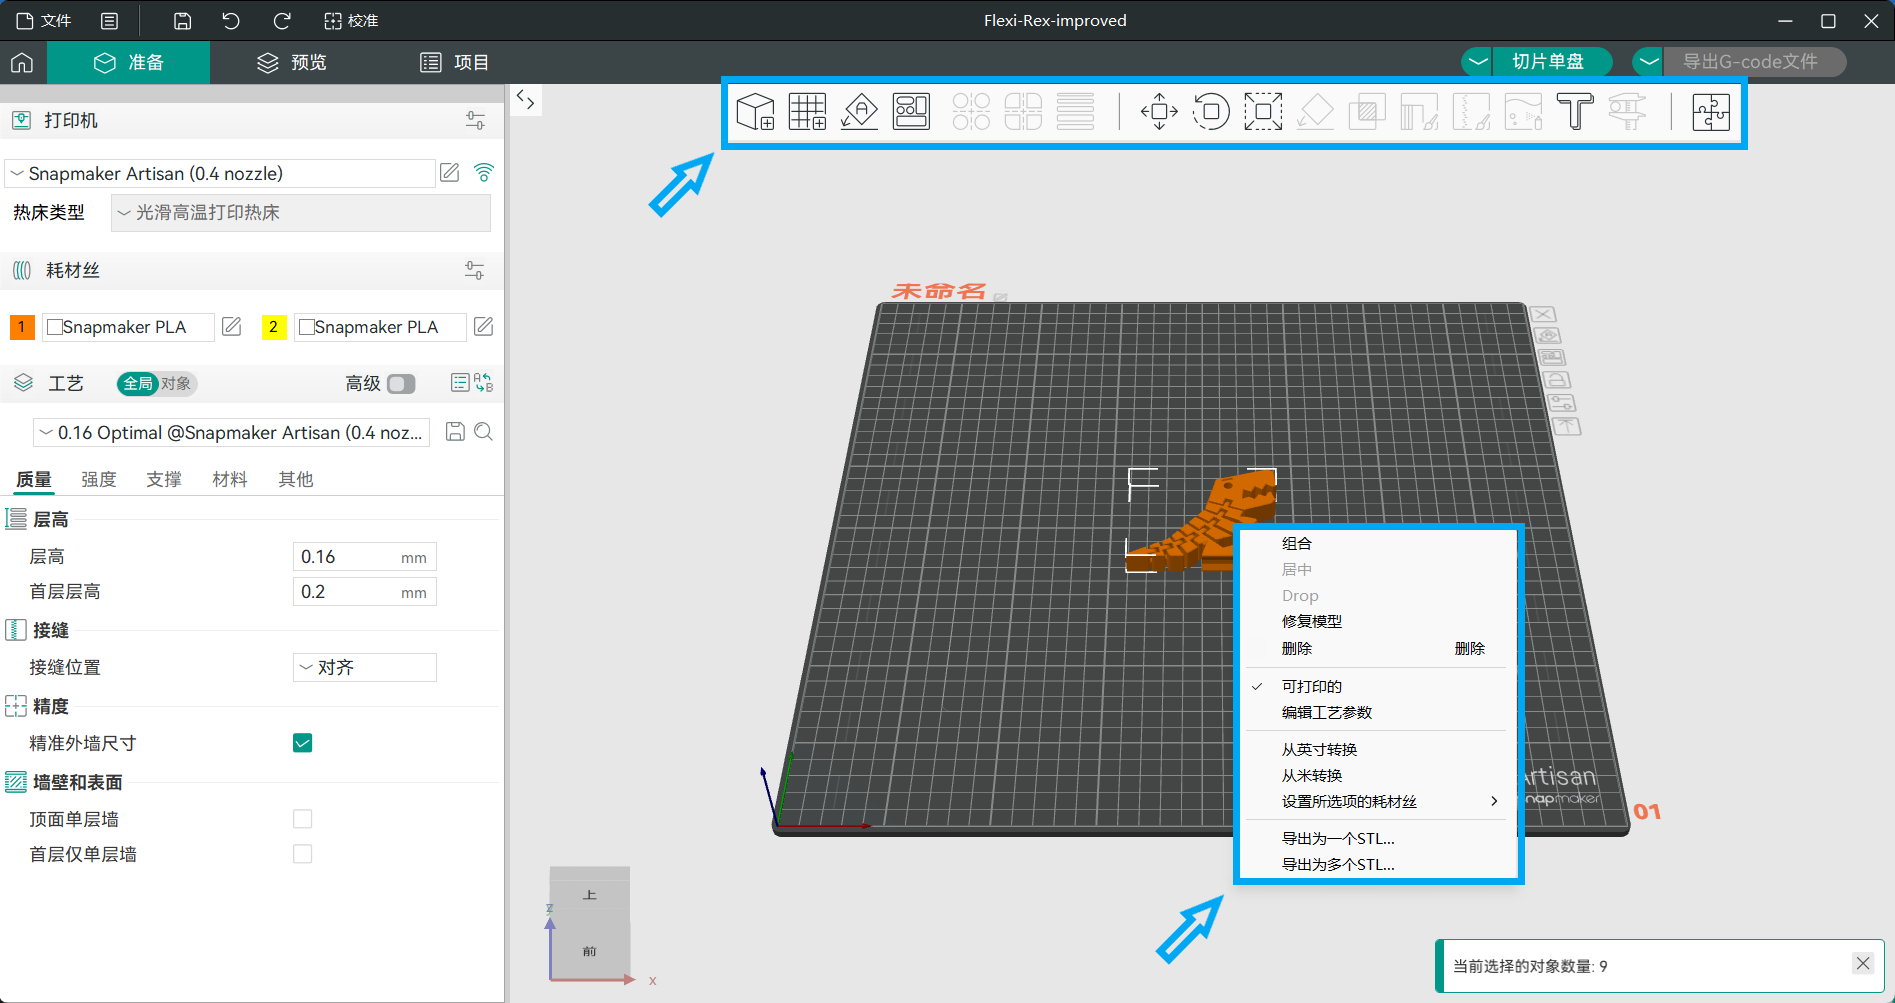Open filament 1 Snapmaker PLA dropdown

point(128,327)
